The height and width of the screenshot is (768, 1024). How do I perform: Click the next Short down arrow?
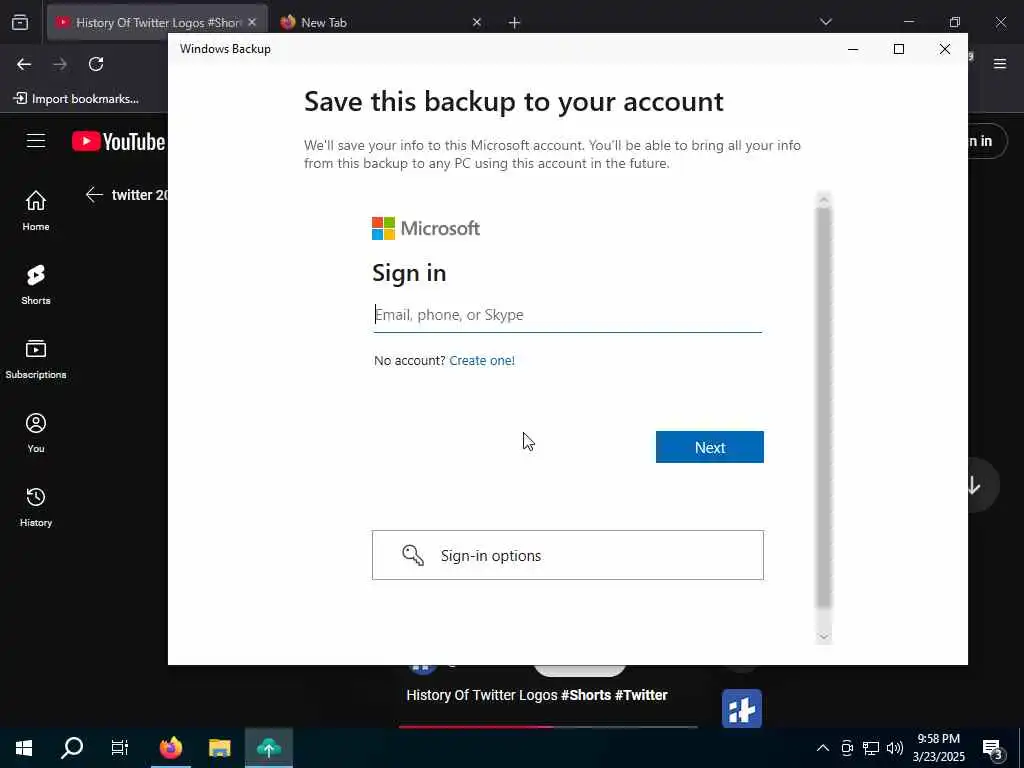coord(973,485)
